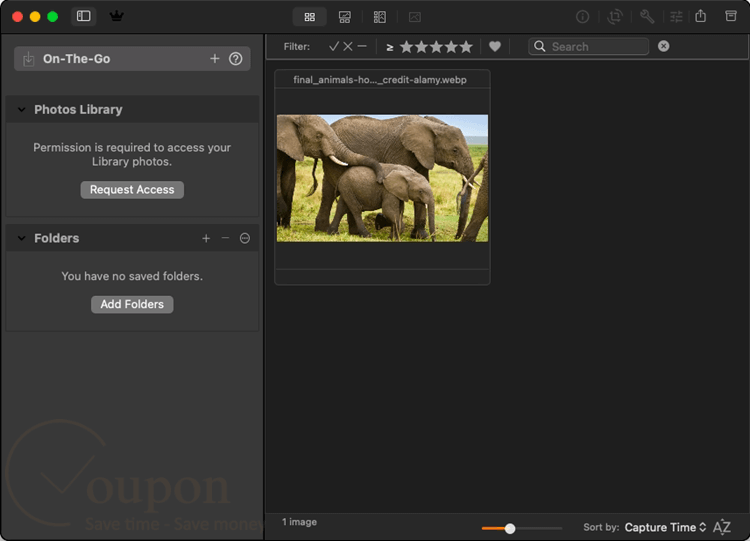
Task: Open the image info icon
Action: (582, 17)
